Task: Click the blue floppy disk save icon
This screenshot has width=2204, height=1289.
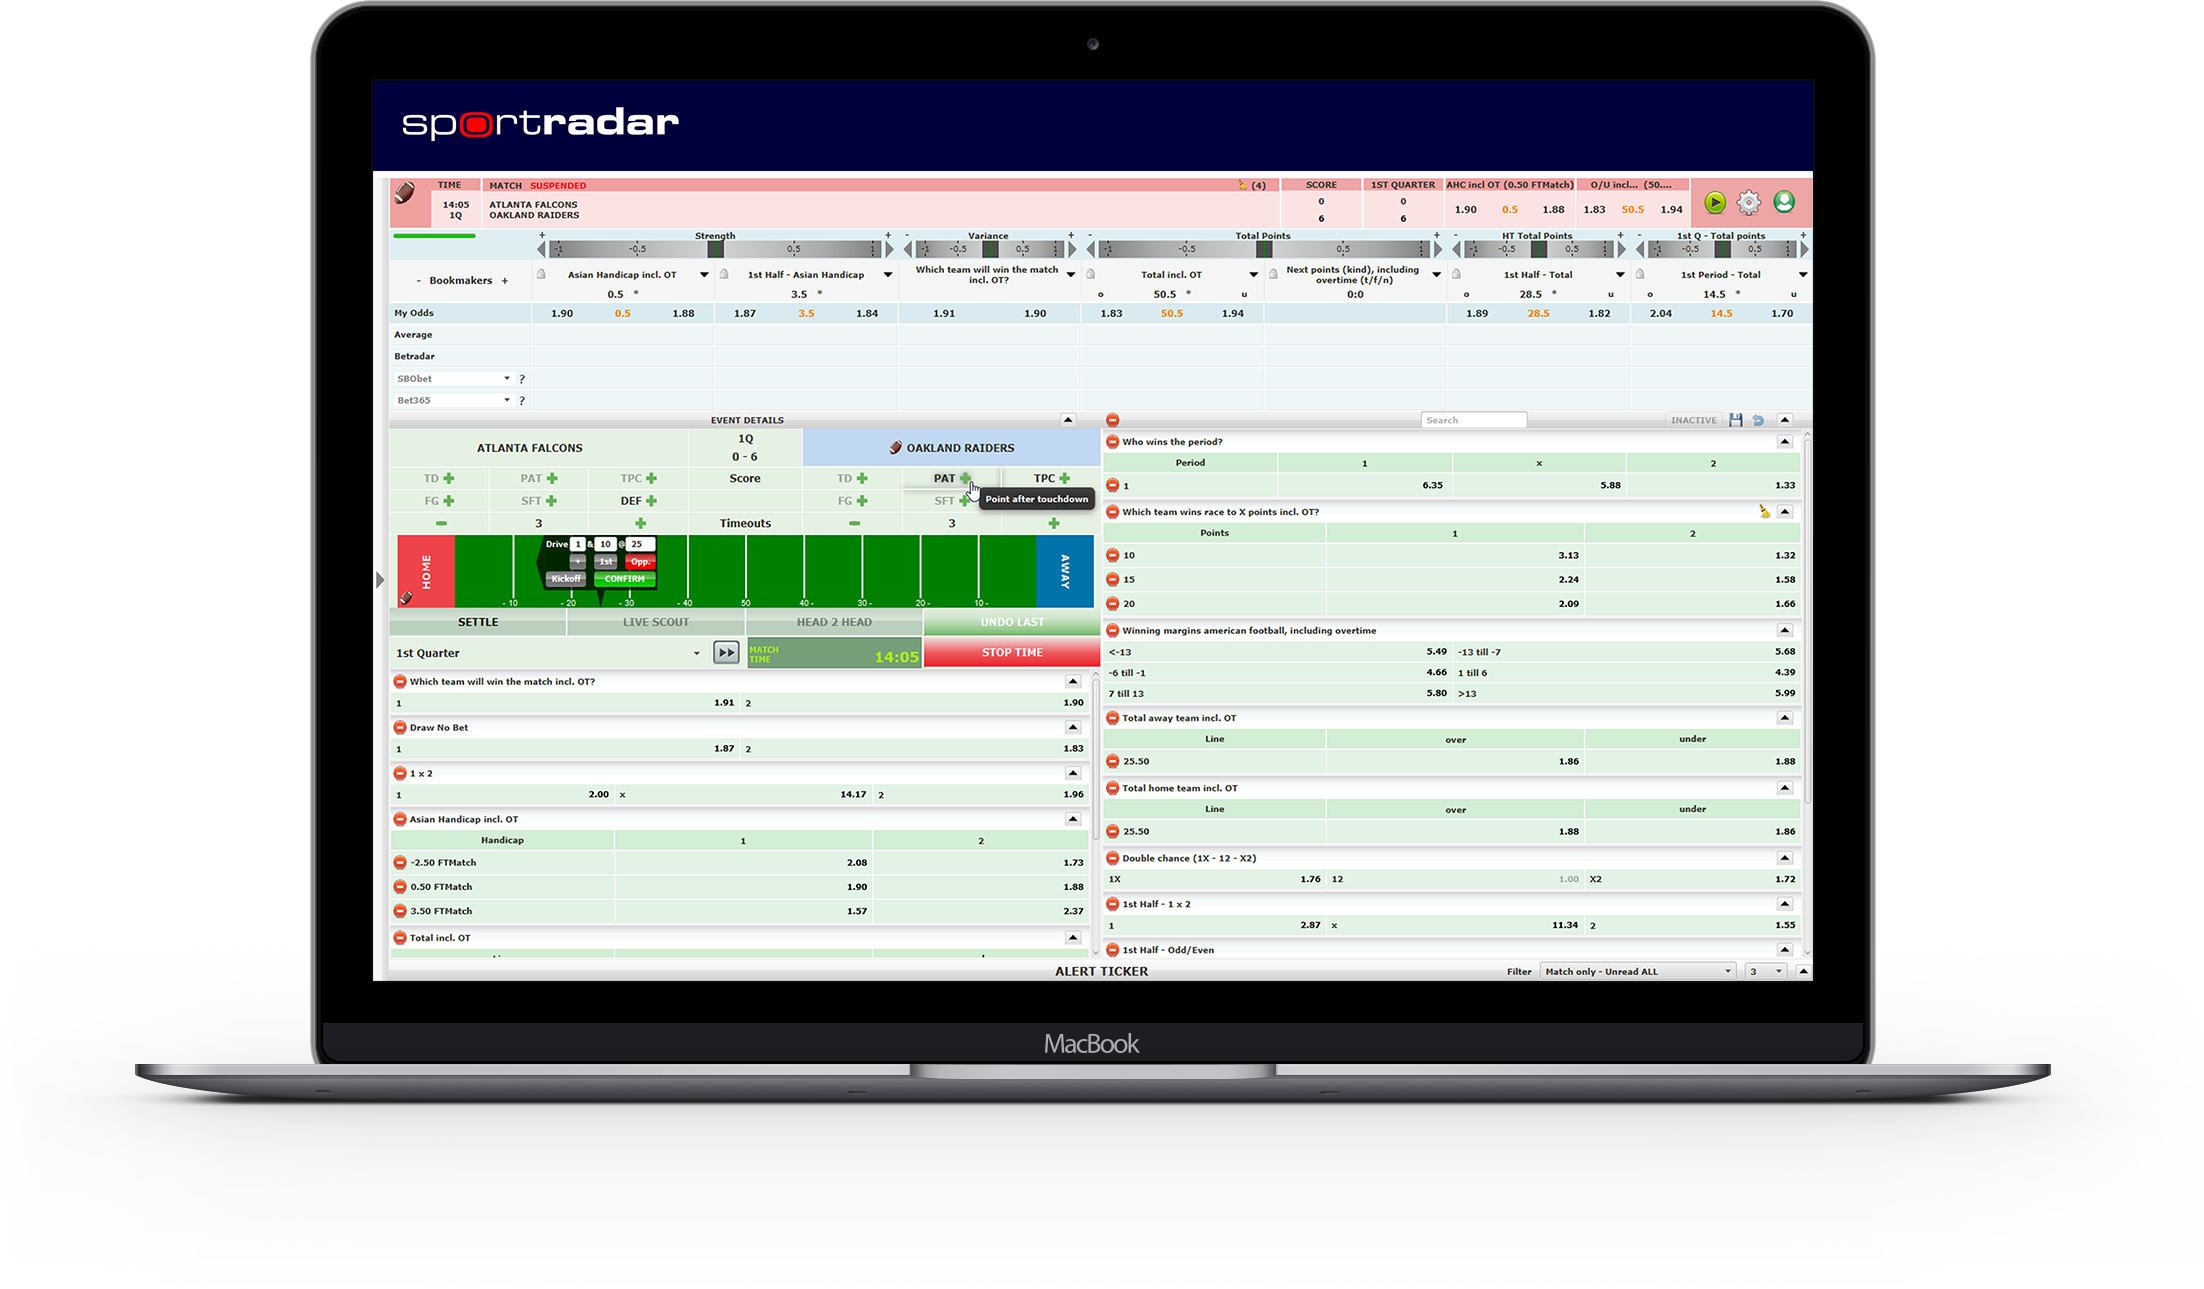Action: coord(1736,420)
